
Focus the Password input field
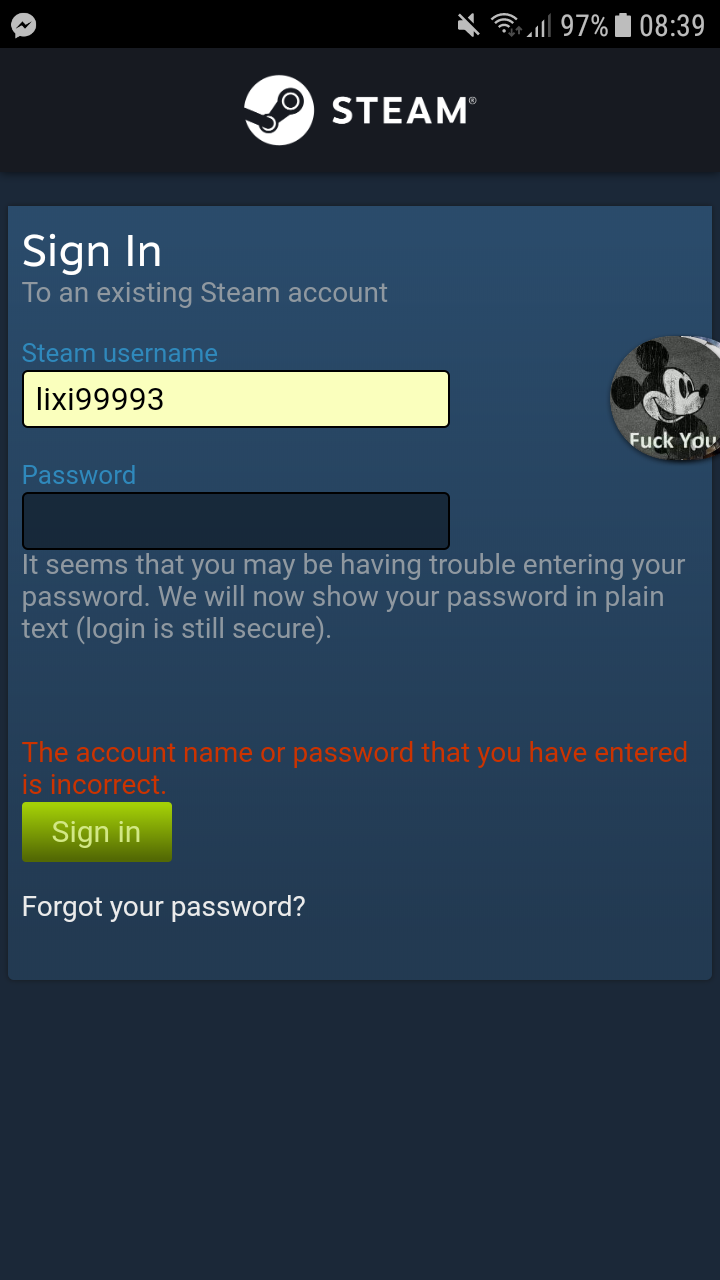[x=236, y=520]
